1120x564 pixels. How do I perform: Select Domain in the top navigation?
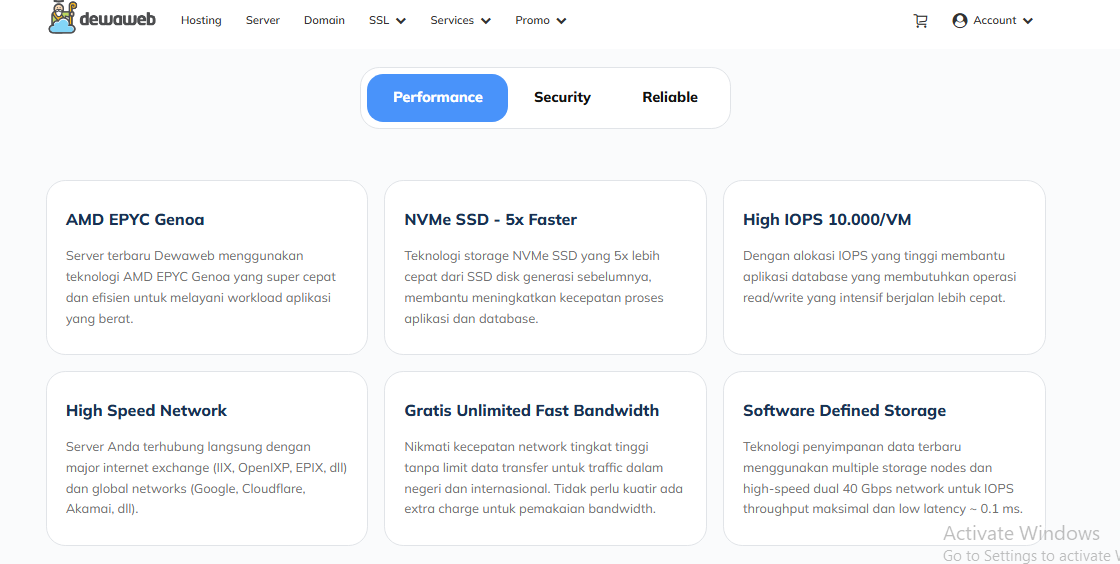click(x=324, y=21)
